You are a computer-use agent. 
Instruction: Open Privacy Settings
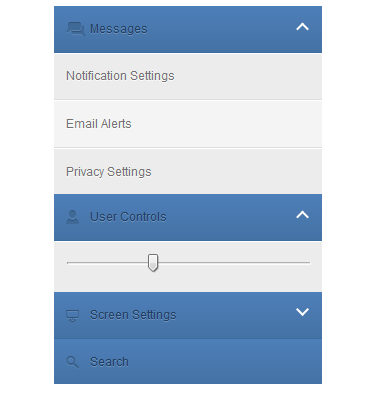pyautogui.click(x=188, y=172)
